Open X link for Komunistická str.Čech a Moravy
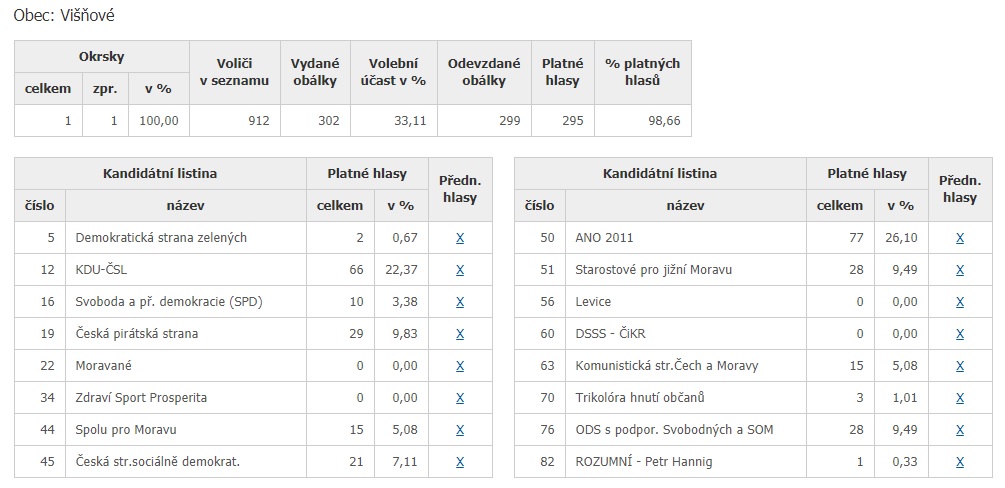The image size is (1005, 488). click(x=959, y=366)
